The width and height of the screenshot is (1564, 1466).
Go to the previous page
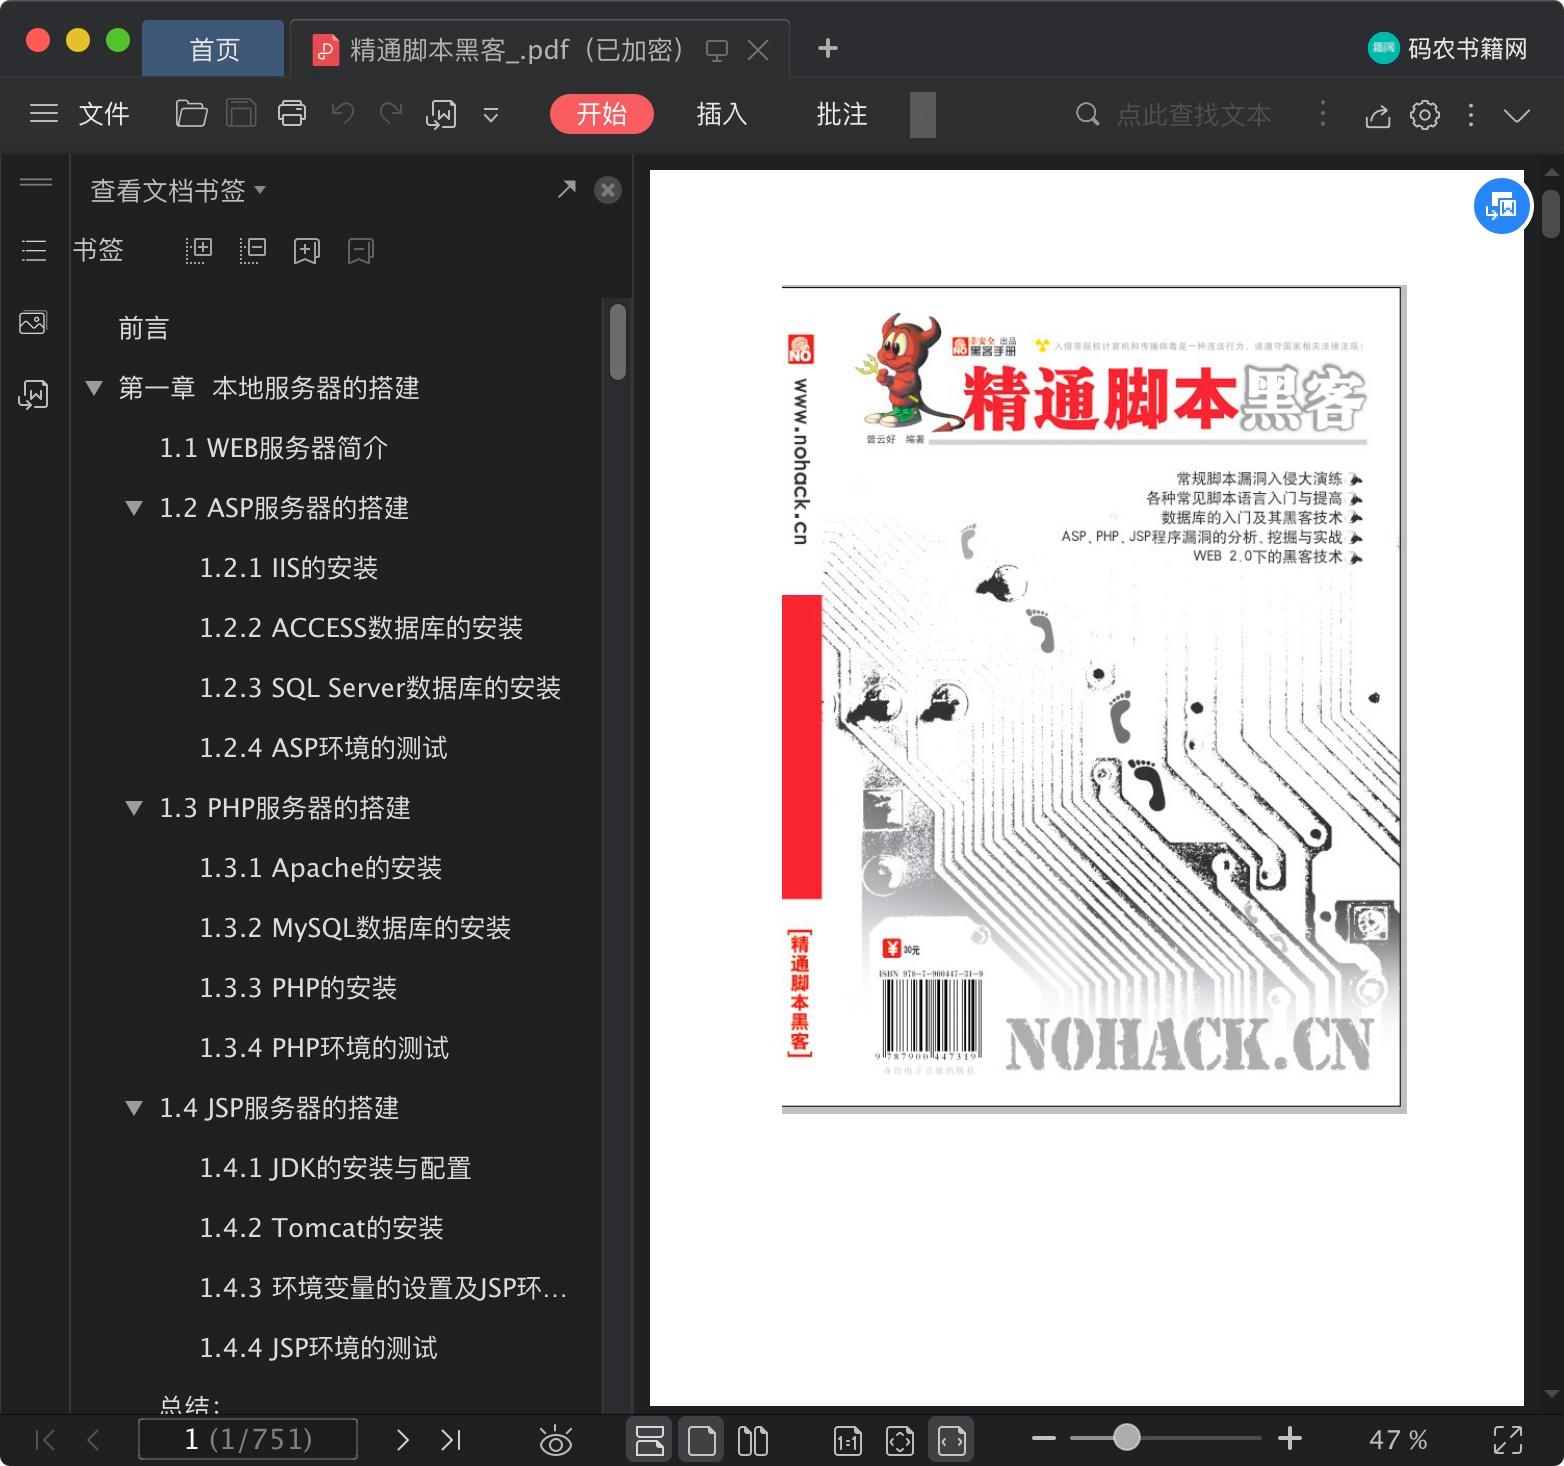coord(93,1440)
